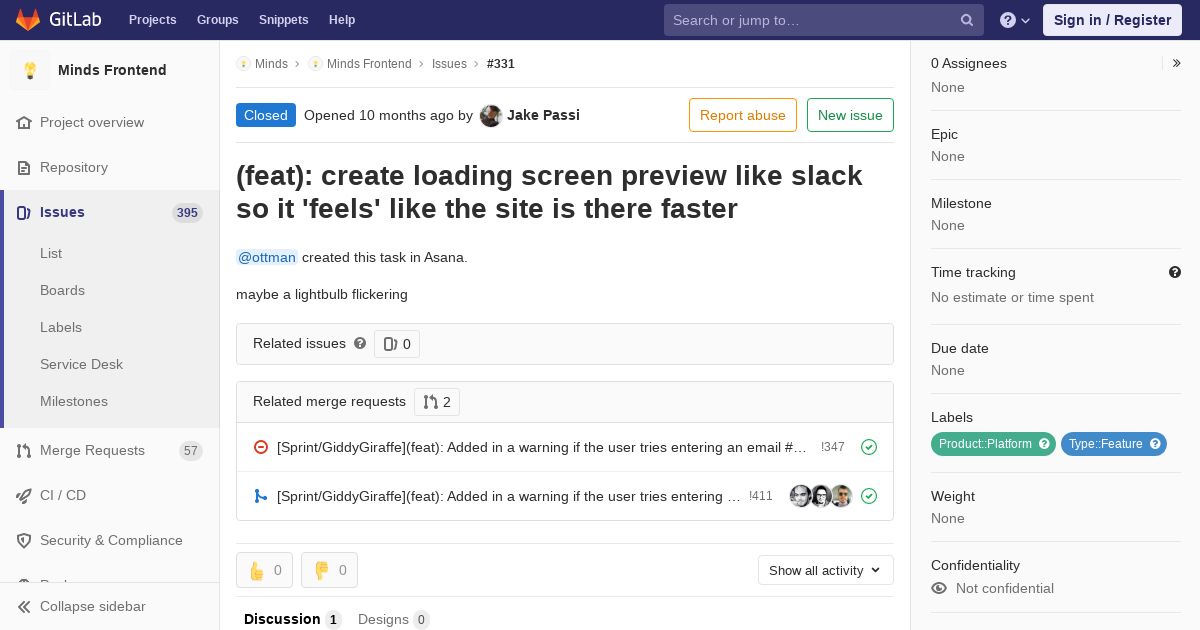Click the Report abuse button
This screenshot has height=630, width=1200.
tap(743, 115)
